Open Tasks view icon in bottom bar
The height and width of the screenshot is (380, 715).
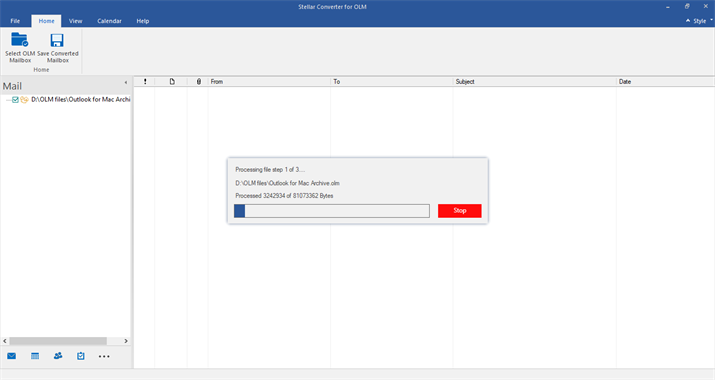point(81,356)
